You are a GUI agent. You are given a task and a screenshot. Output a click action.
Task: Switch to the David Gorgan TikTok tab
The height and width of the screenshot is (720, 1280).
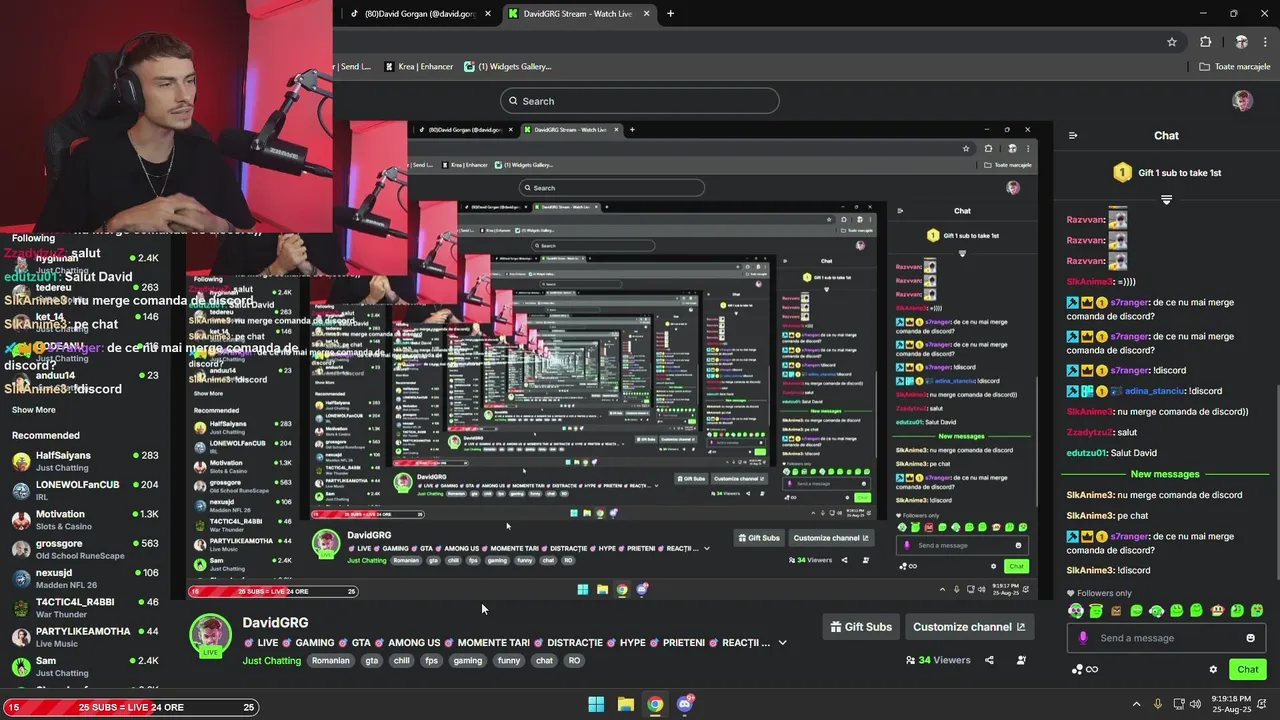point(419,14)
